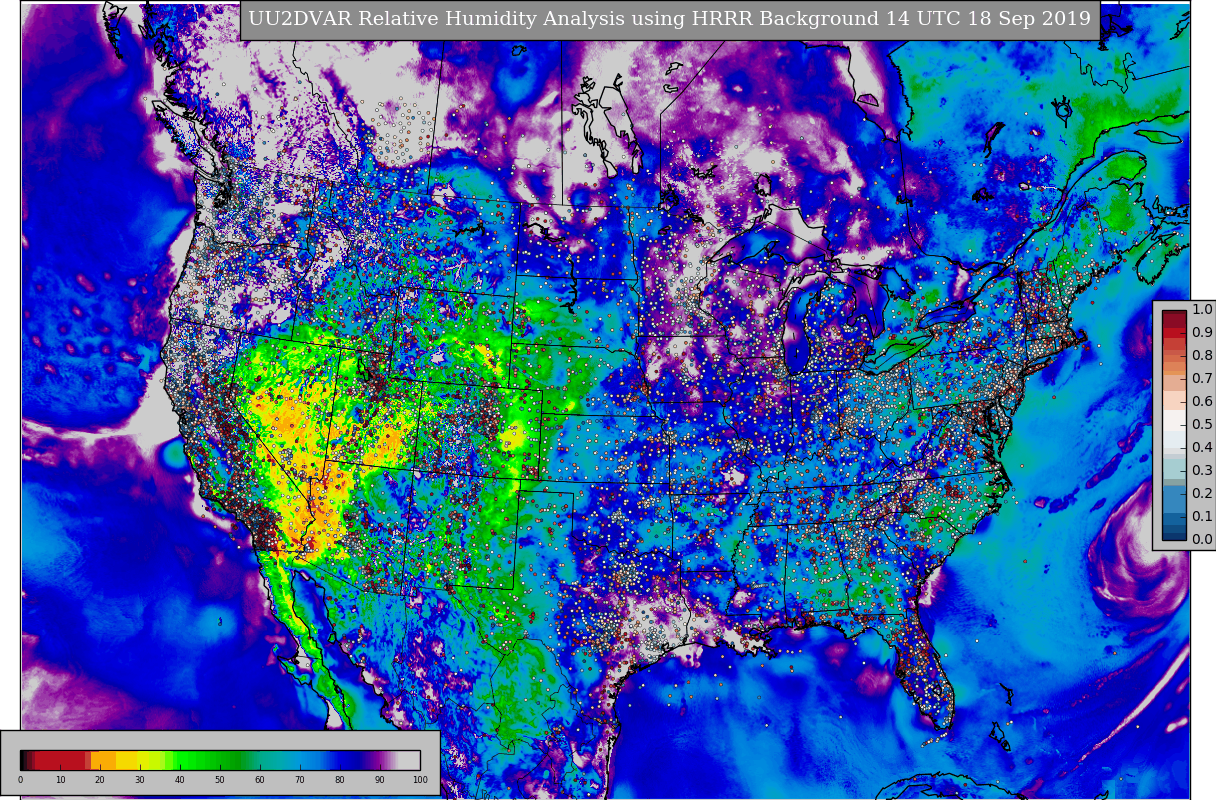This screenshot has width=1216, height=800.
Task: Click the "0" tick label on humidity colorbar
Action: pos(20,780)
